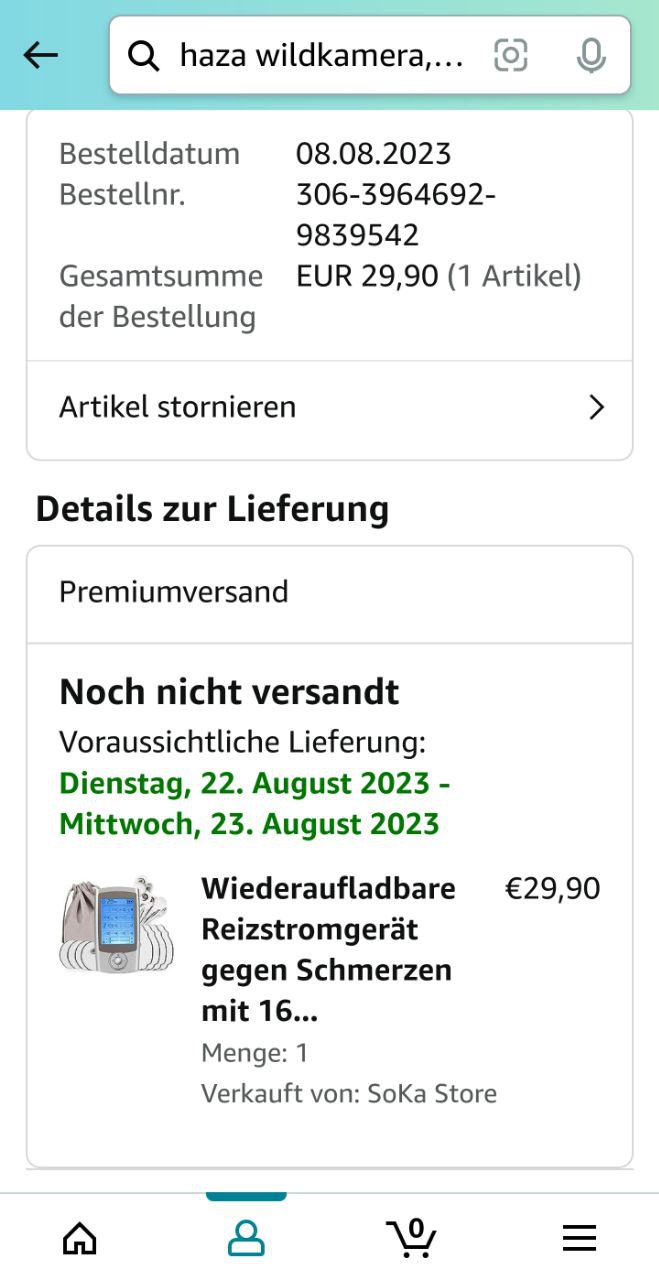Expand the Artikel stornieren chevron

(x=597, y=407)
